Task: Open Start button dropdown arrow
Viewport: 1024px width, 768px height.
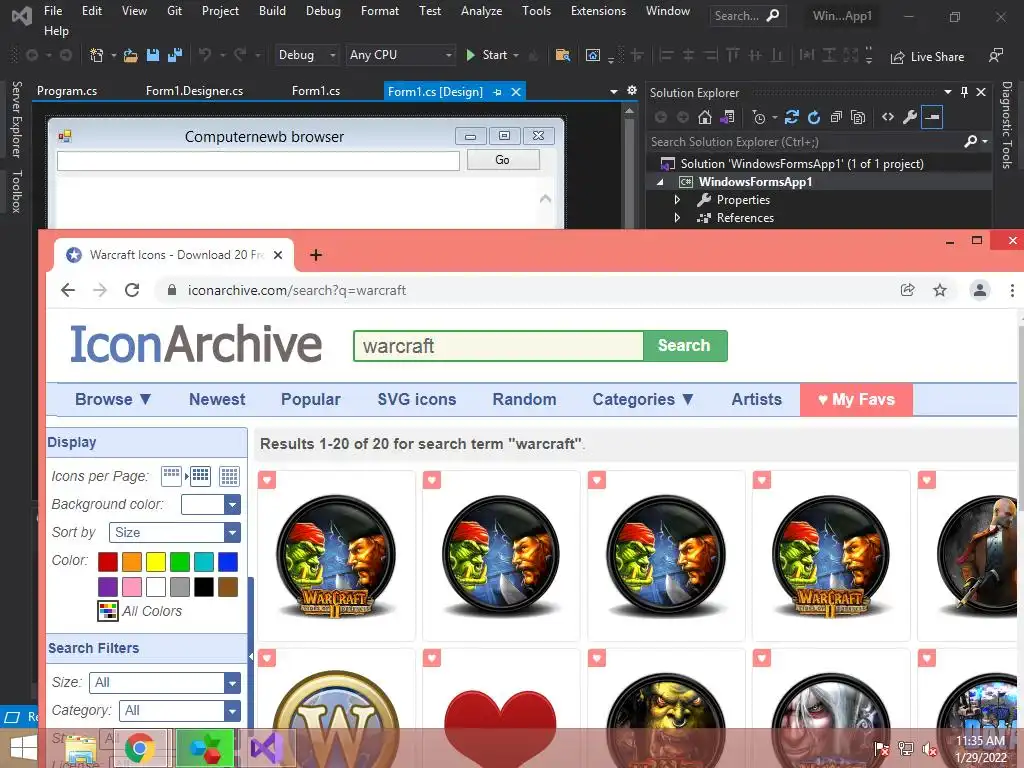Action: (x=516, y=56)
